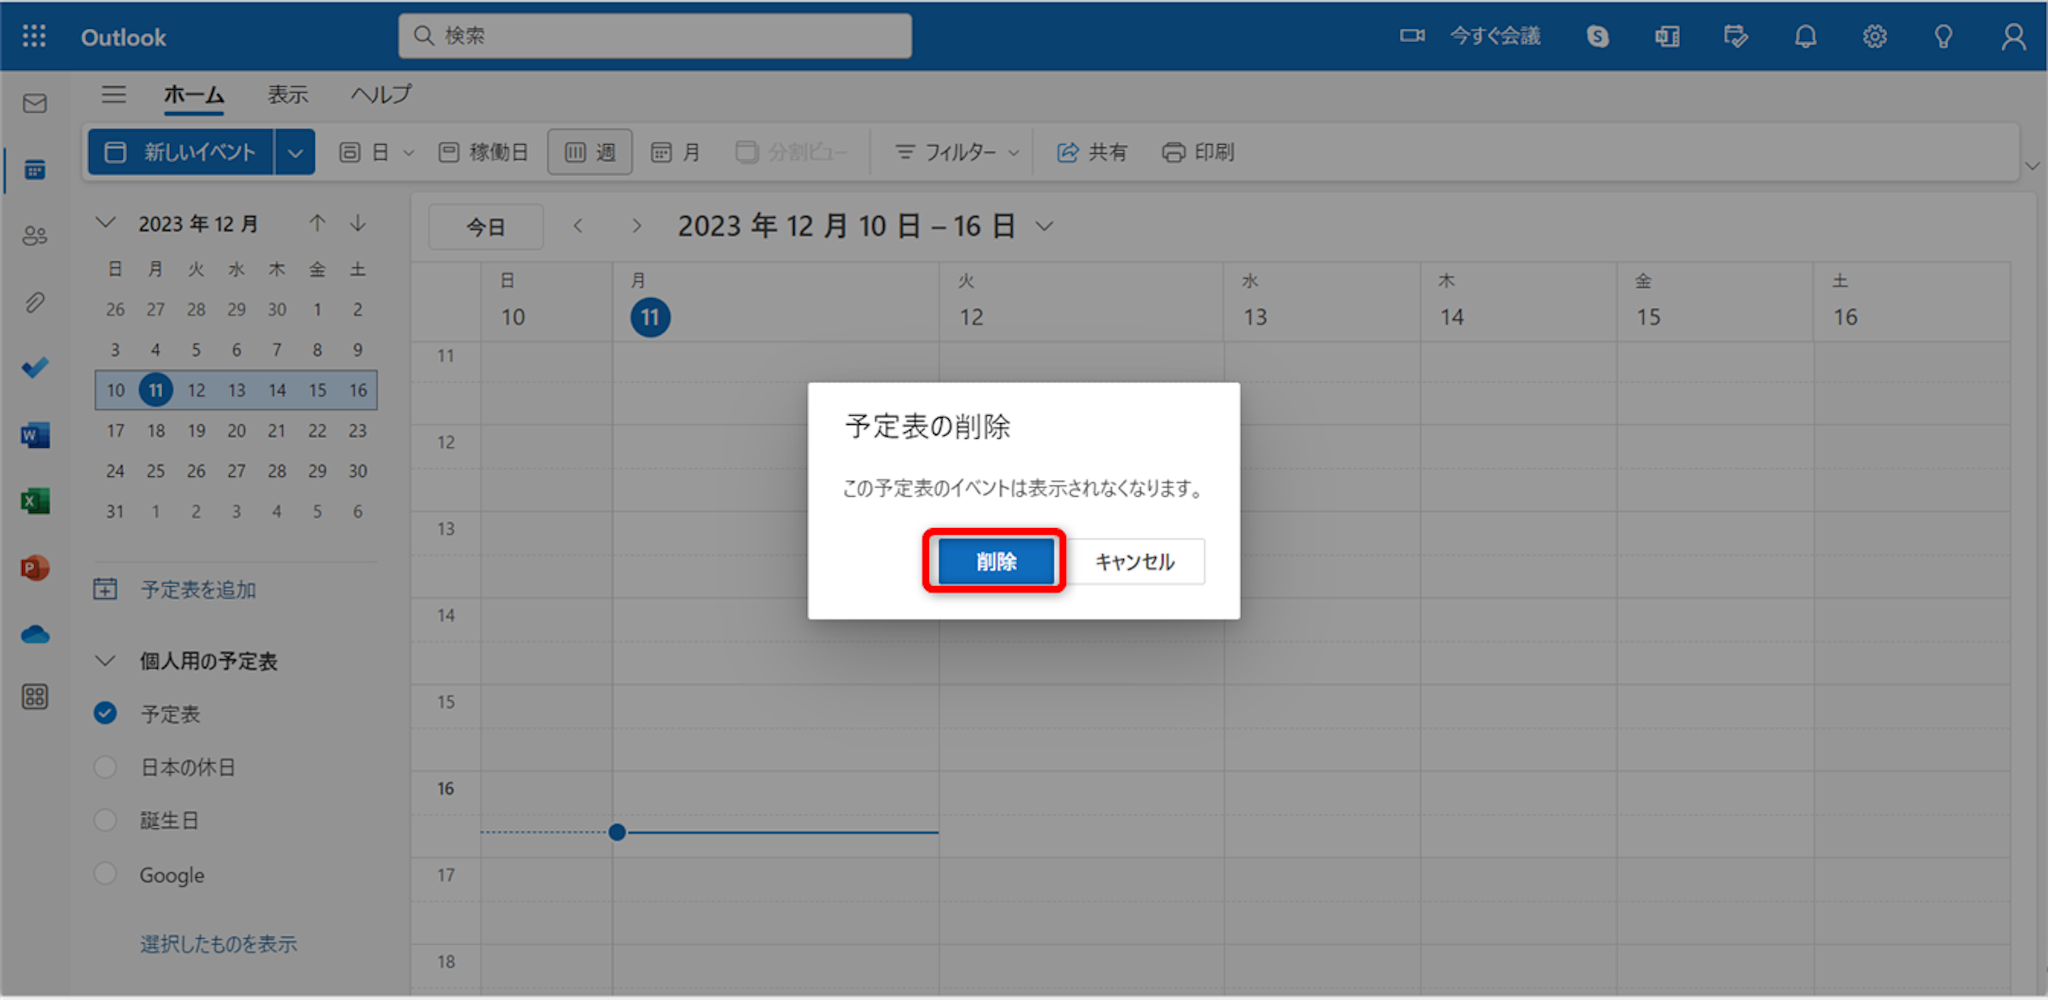The image size is (2048, 1000).
Task: Open the app launcher grid icon
Action: (x=34, y=37)
